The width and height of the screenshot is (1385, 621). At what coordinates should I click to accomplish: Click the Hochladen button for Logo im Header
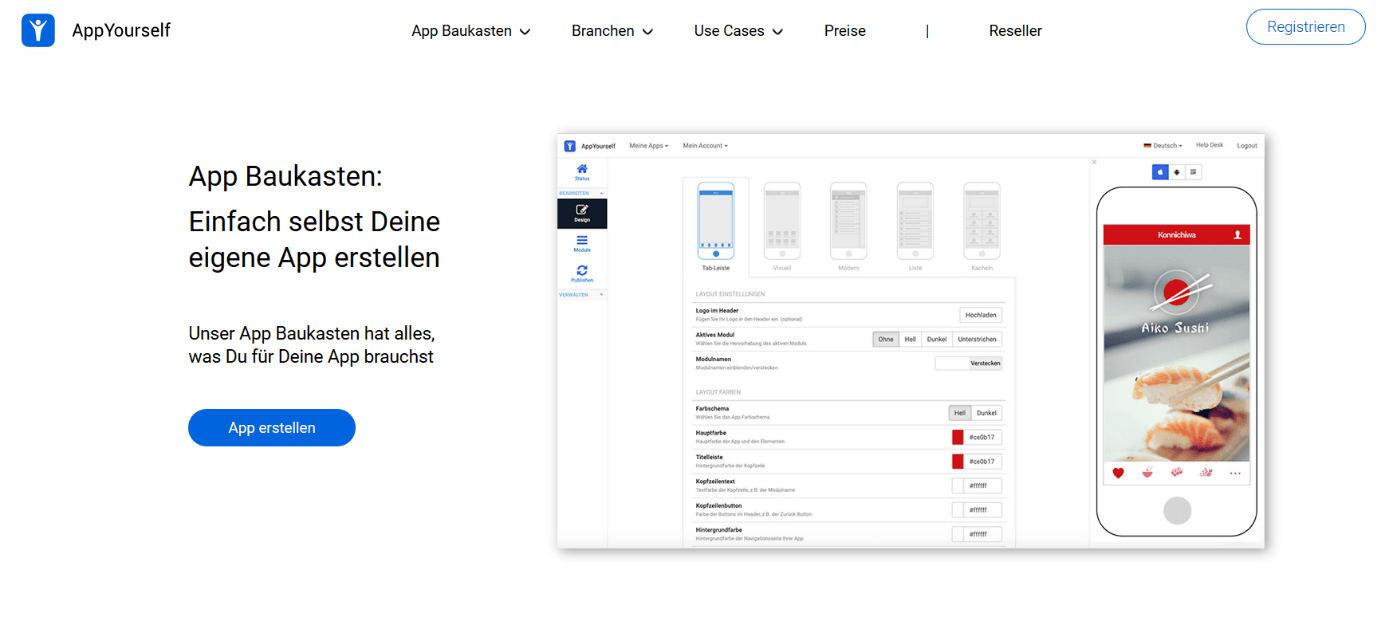pos(980,315)
